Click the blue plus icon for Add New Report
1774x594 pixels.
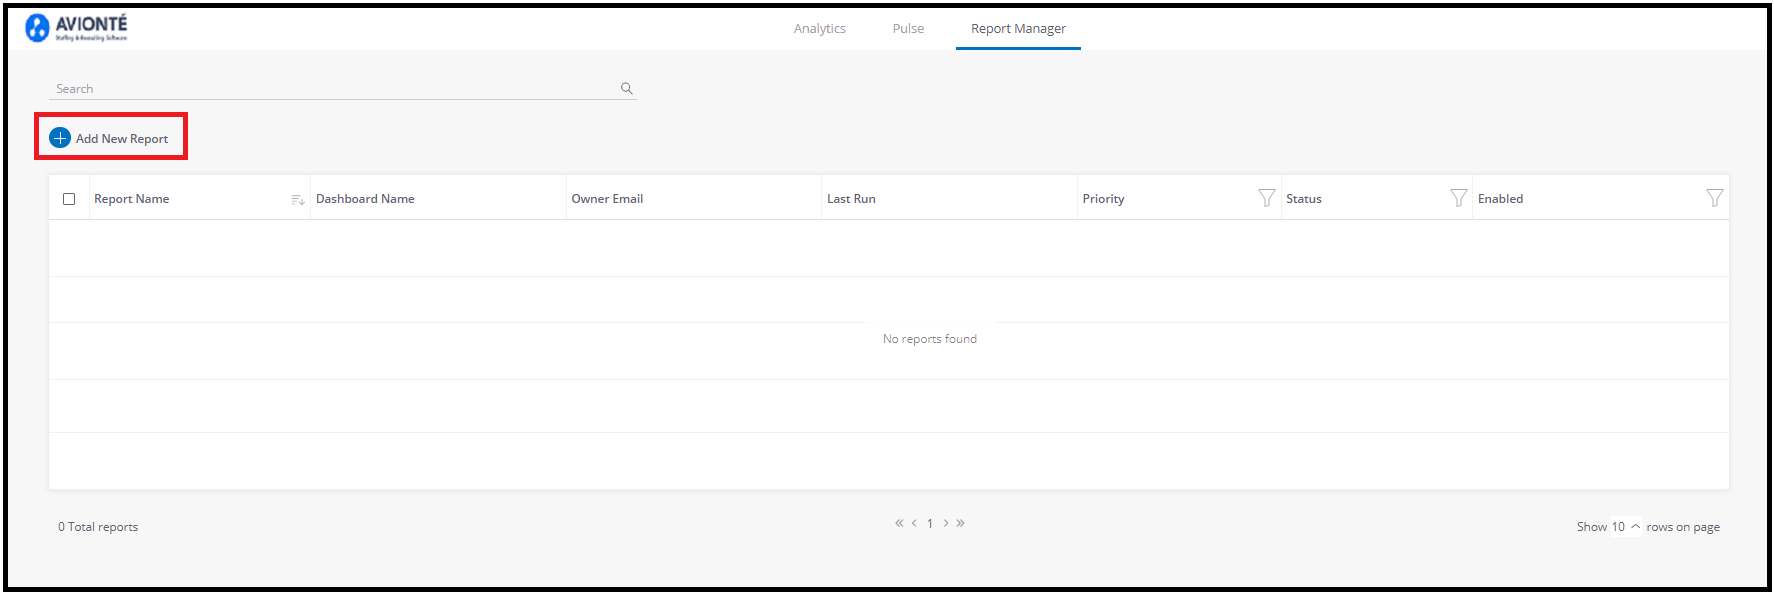click(60, 138)
